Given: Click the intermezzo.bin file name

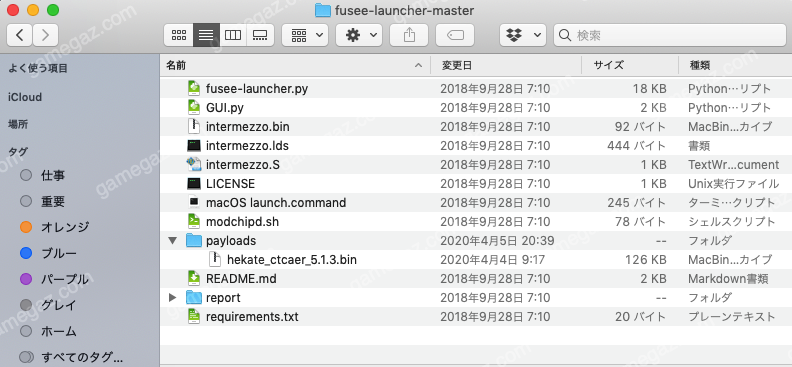Looking at the screenshot, I should 248,127.
